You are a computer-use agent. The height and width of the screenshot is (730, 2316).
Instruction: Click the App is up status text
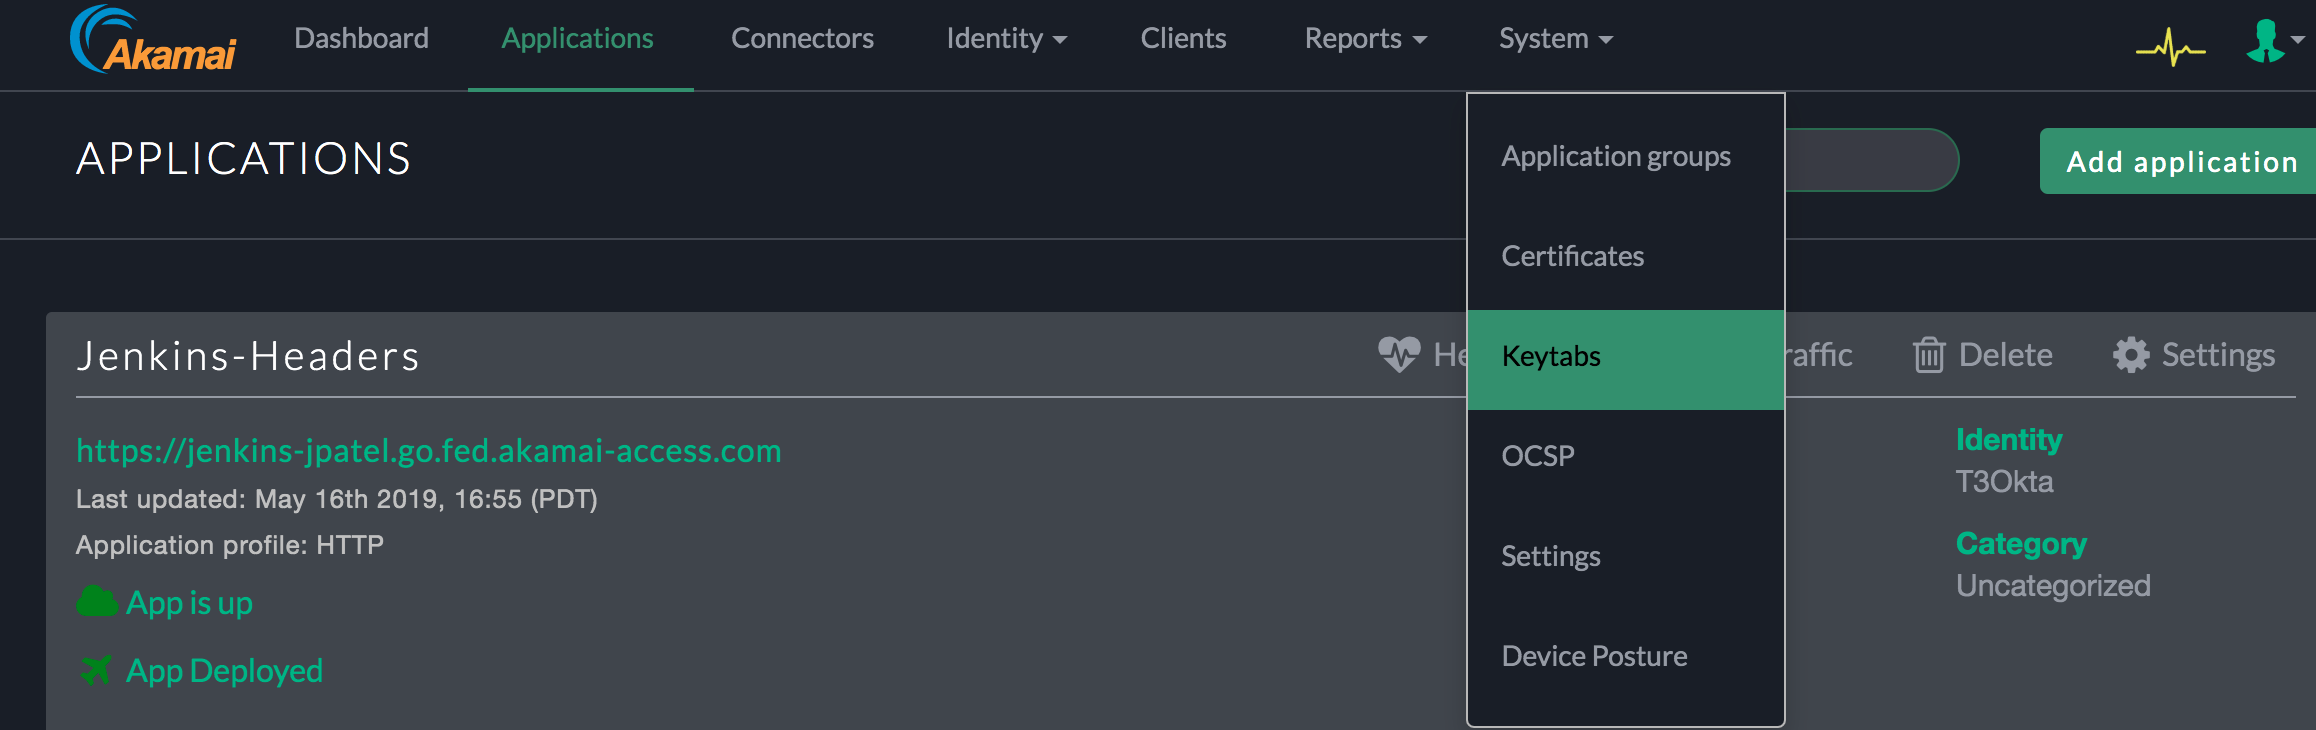(x=189, y=603)
